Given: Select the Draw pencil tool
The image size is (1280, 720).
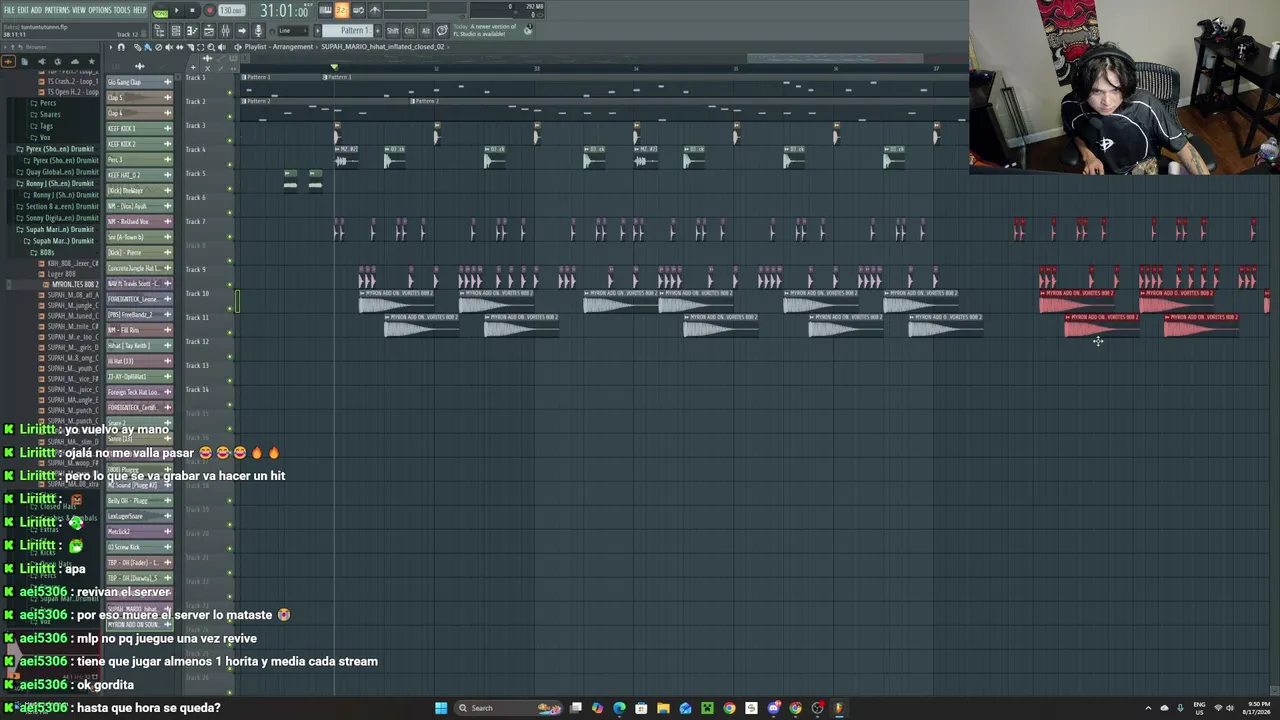Looking at the screenshot, I should click(136, 47).
